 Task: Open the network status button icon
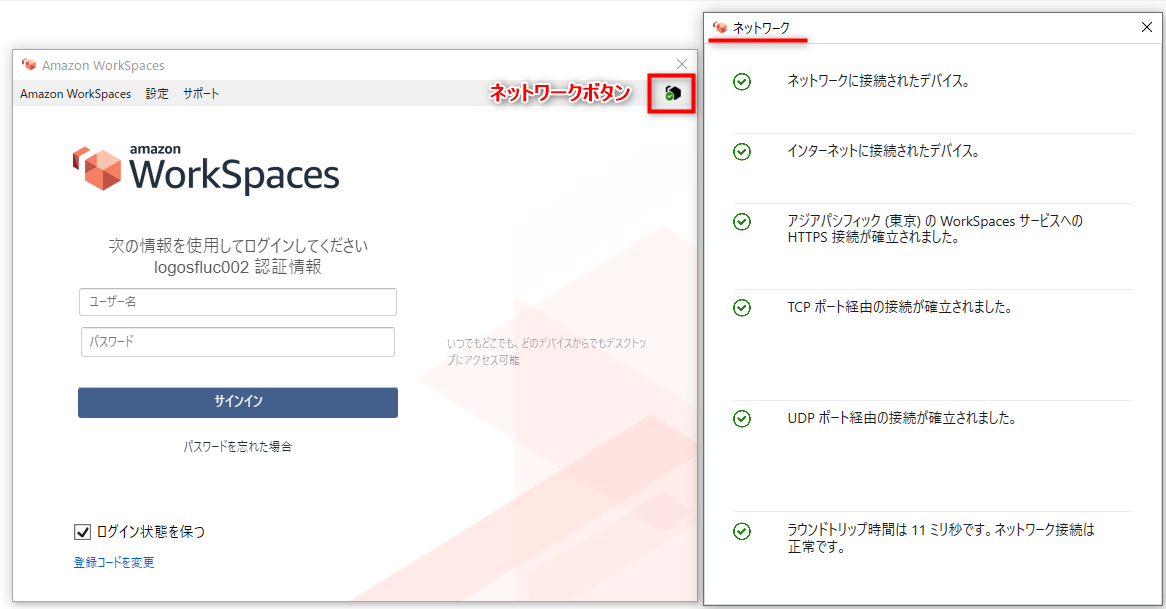672,93
